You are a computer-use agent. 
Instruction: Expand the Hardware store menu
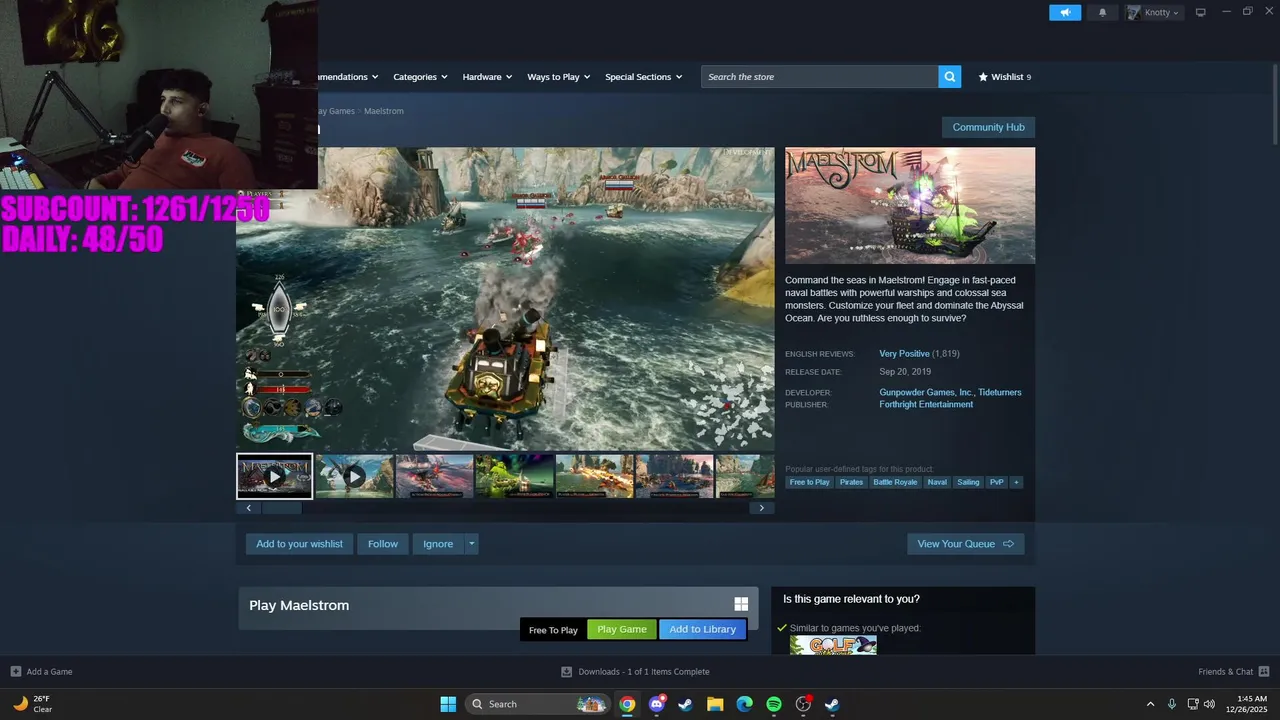click(487, 77)
